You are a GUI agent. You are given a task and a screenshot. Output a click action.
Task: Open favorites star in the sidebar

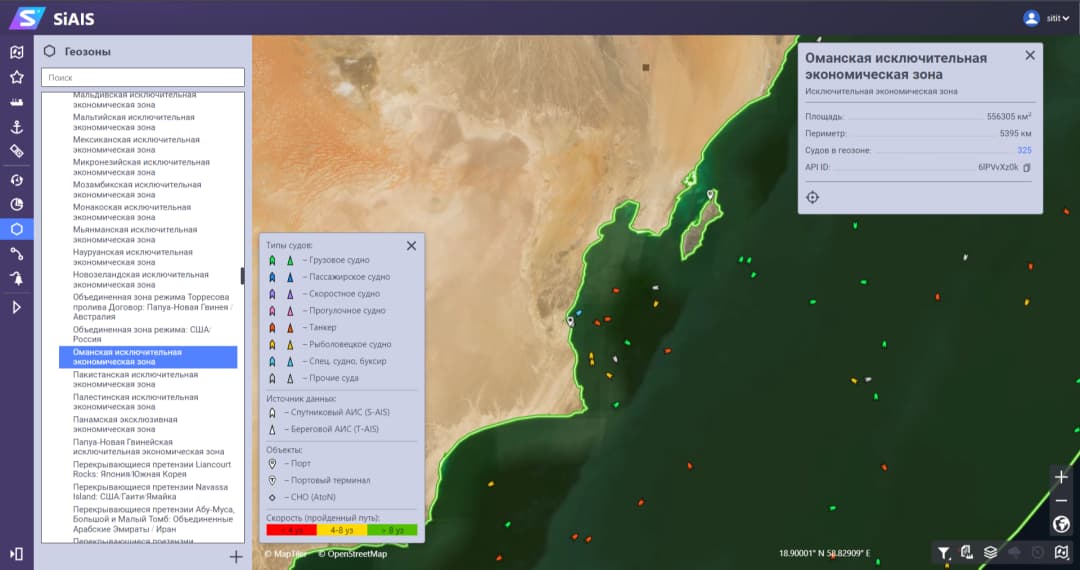pos(16,77)
